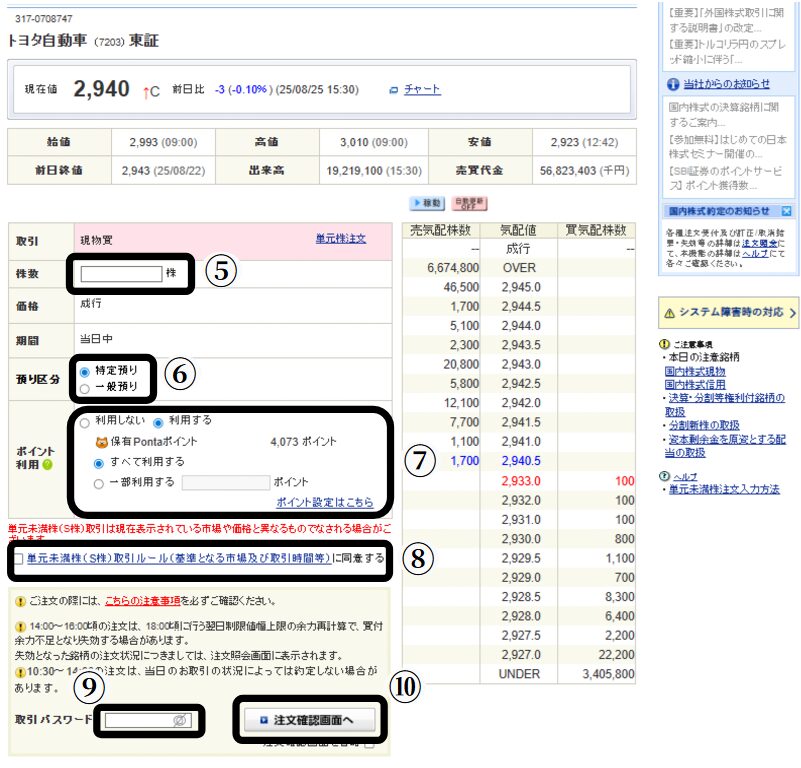
Task: Choose 利用しない for point usage
Action: pos(85,421)
